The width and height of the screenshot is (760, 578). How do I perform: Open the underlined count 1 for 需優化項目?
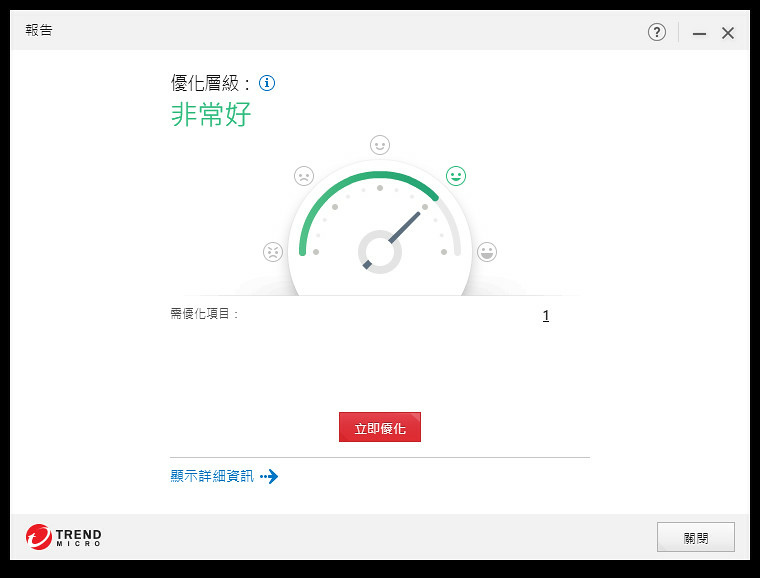point(546,315)
